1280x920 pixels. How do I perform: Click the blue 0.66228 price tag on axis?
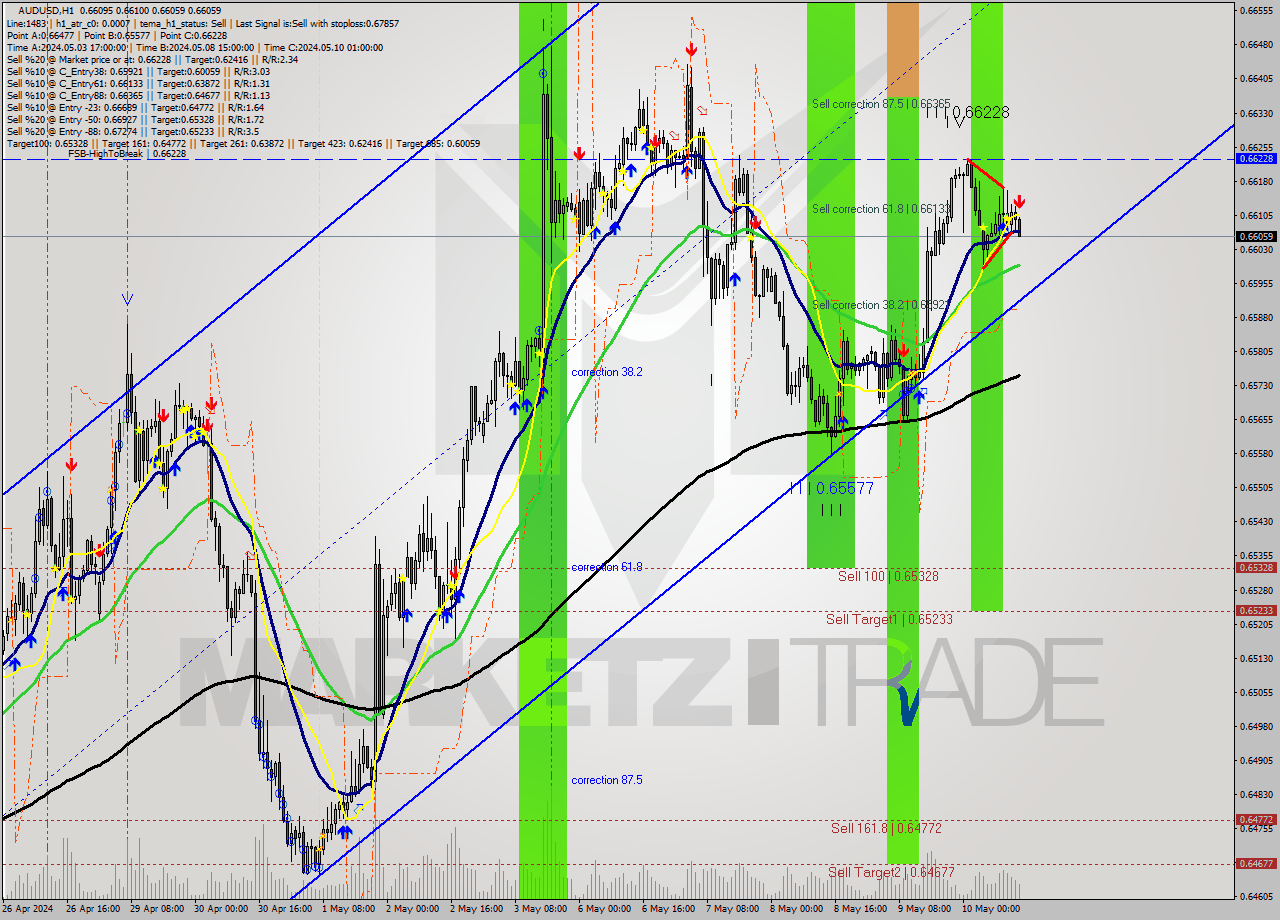pyautogui.click(x=1255, y=158)
